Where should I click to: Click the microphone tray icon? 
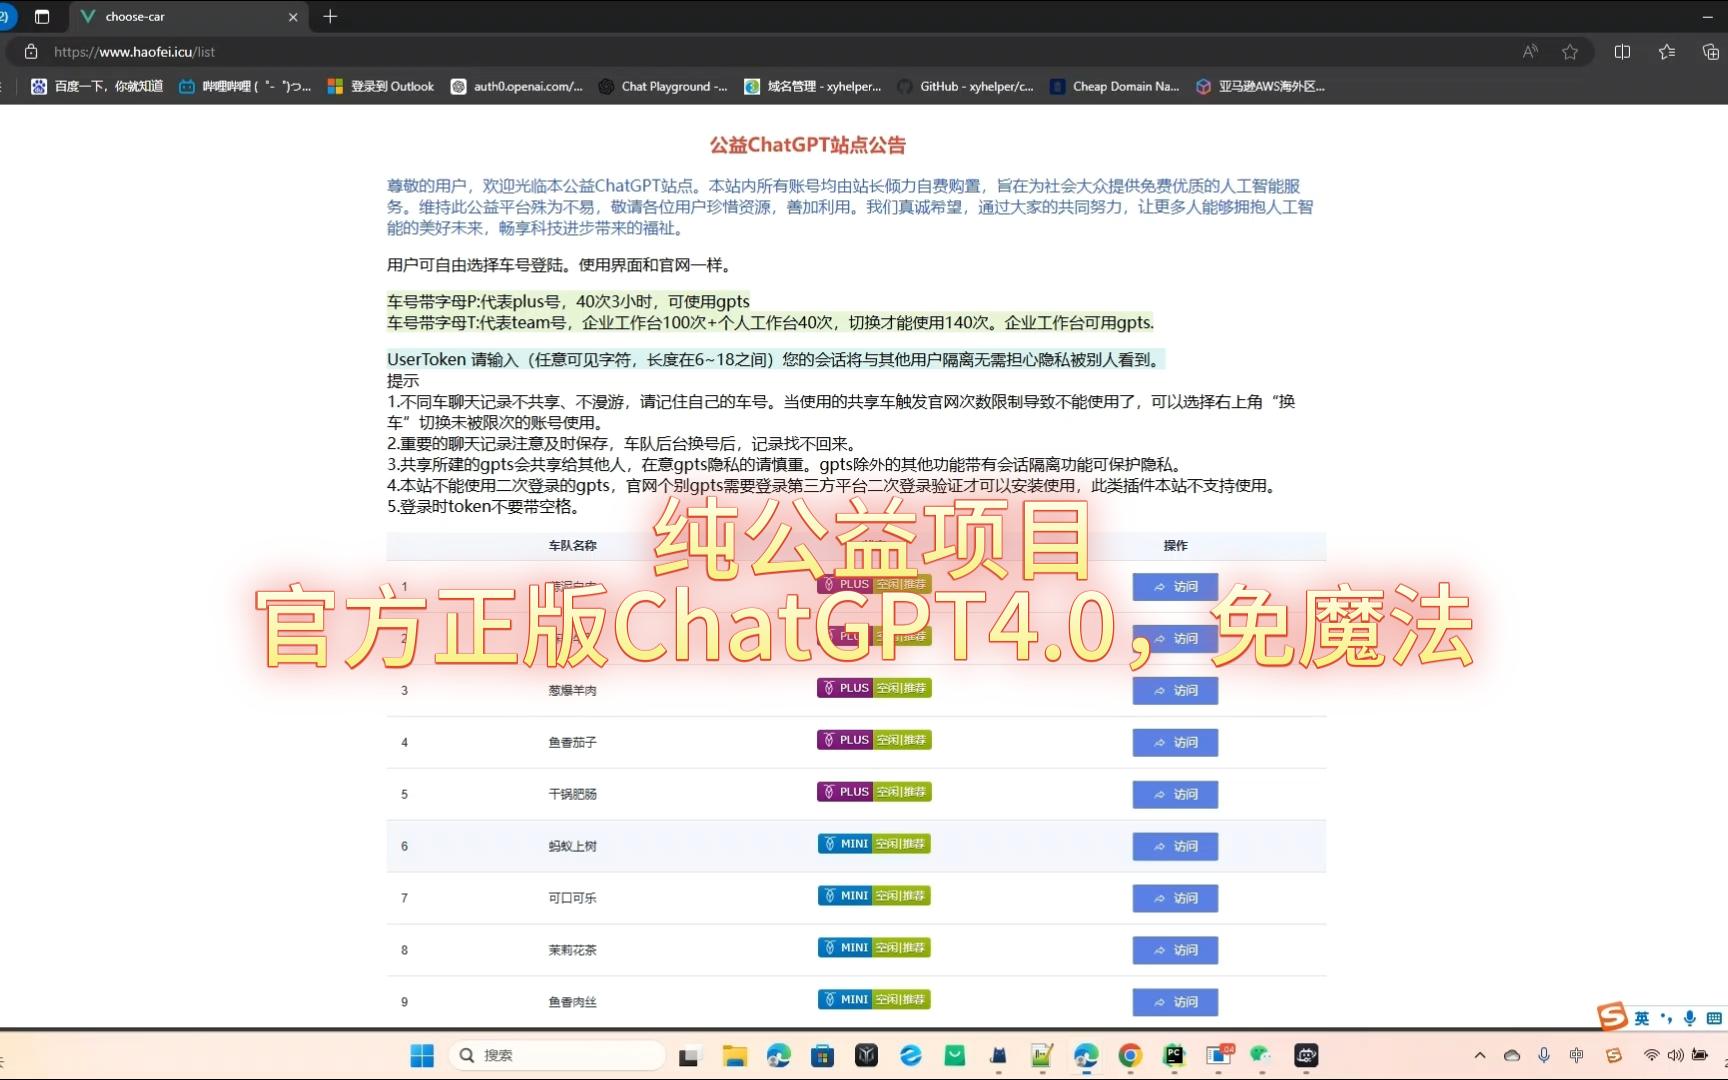coord(1544,1056)
